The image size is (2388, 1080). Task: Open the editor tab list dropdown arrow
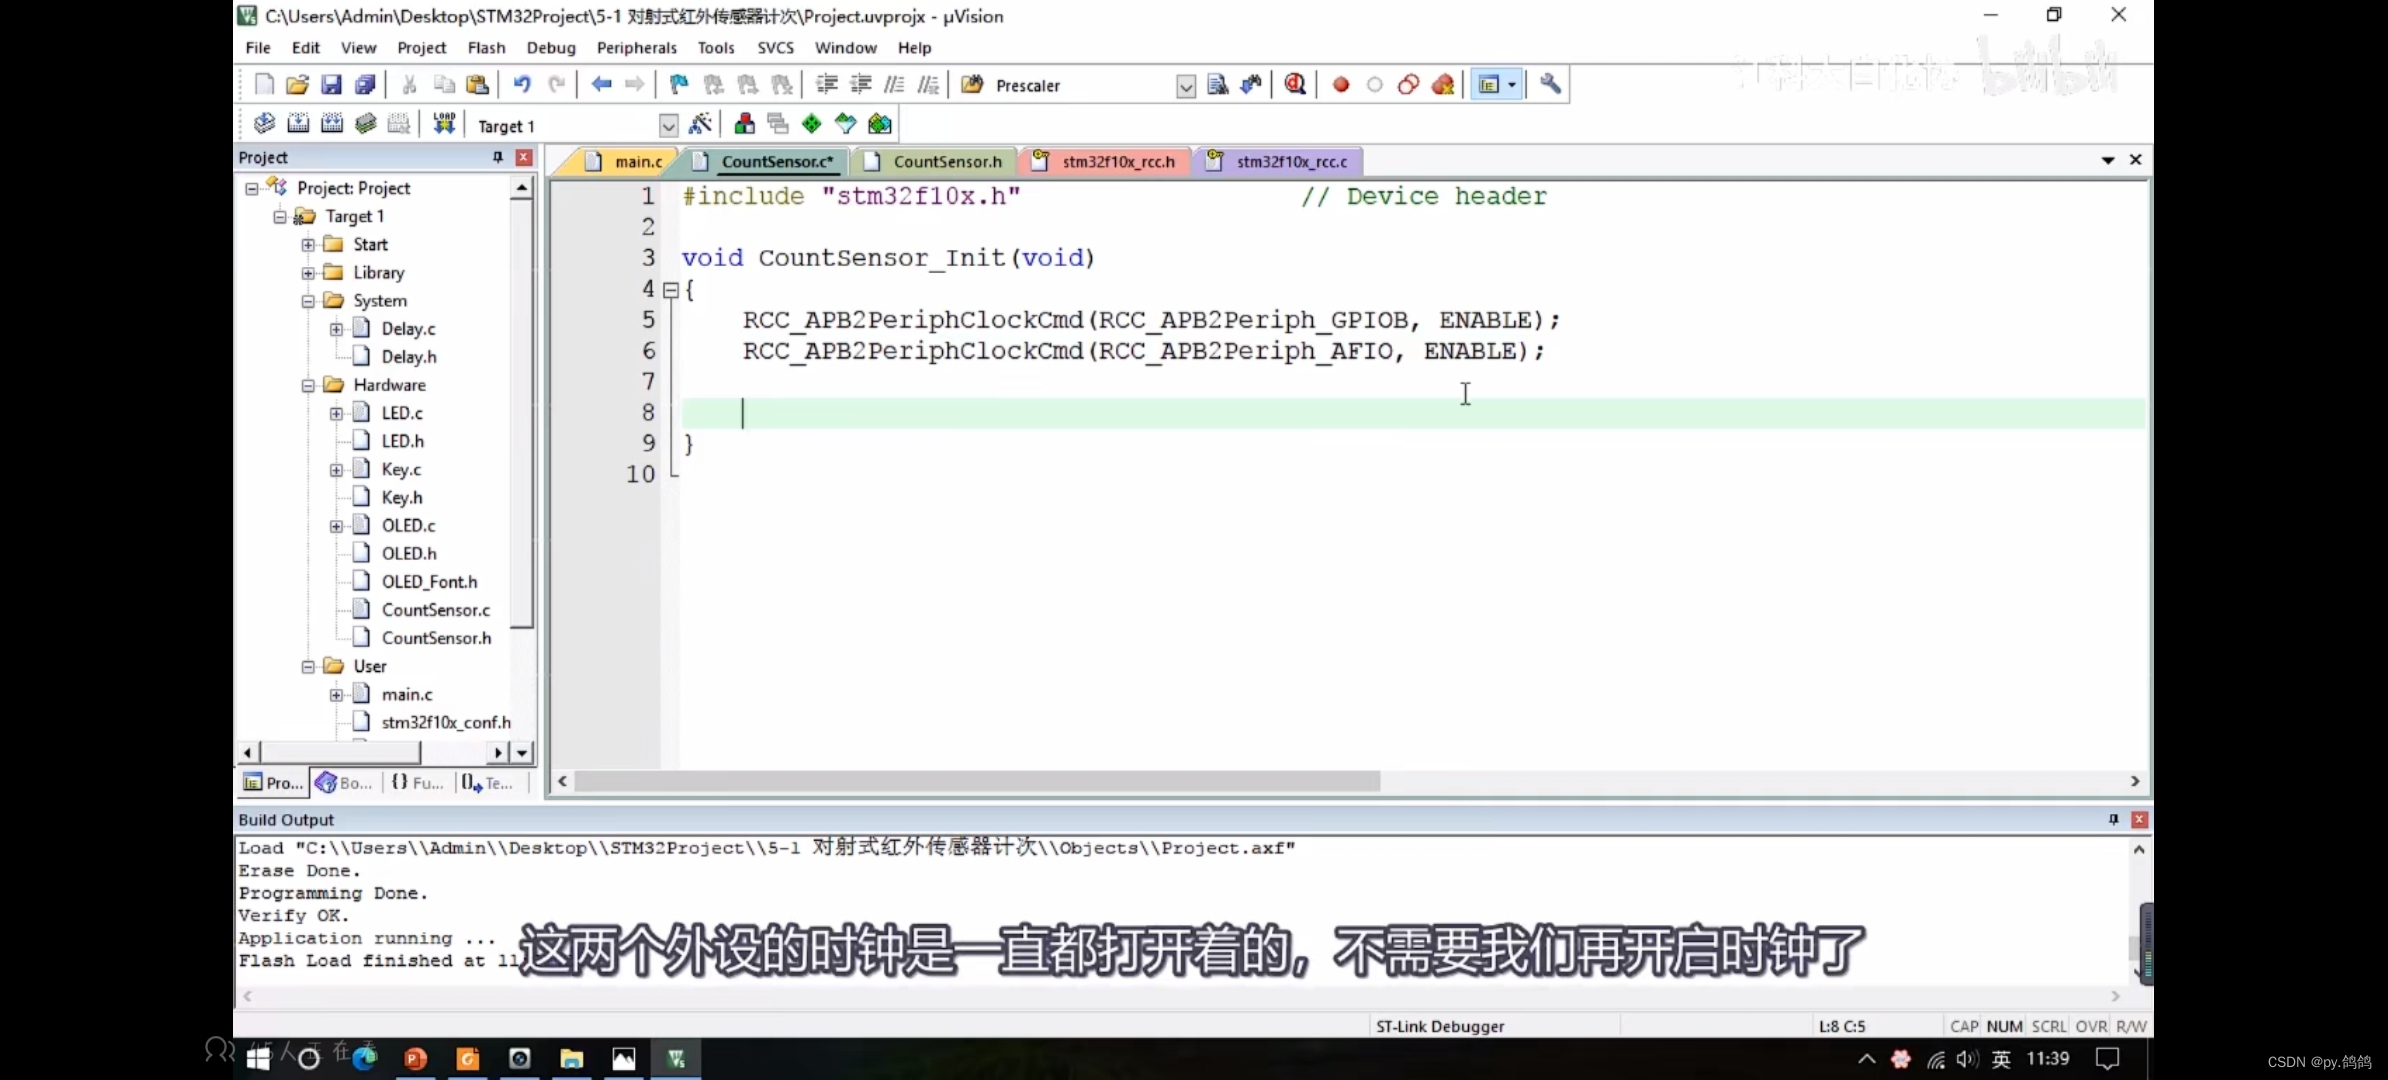2108,160
